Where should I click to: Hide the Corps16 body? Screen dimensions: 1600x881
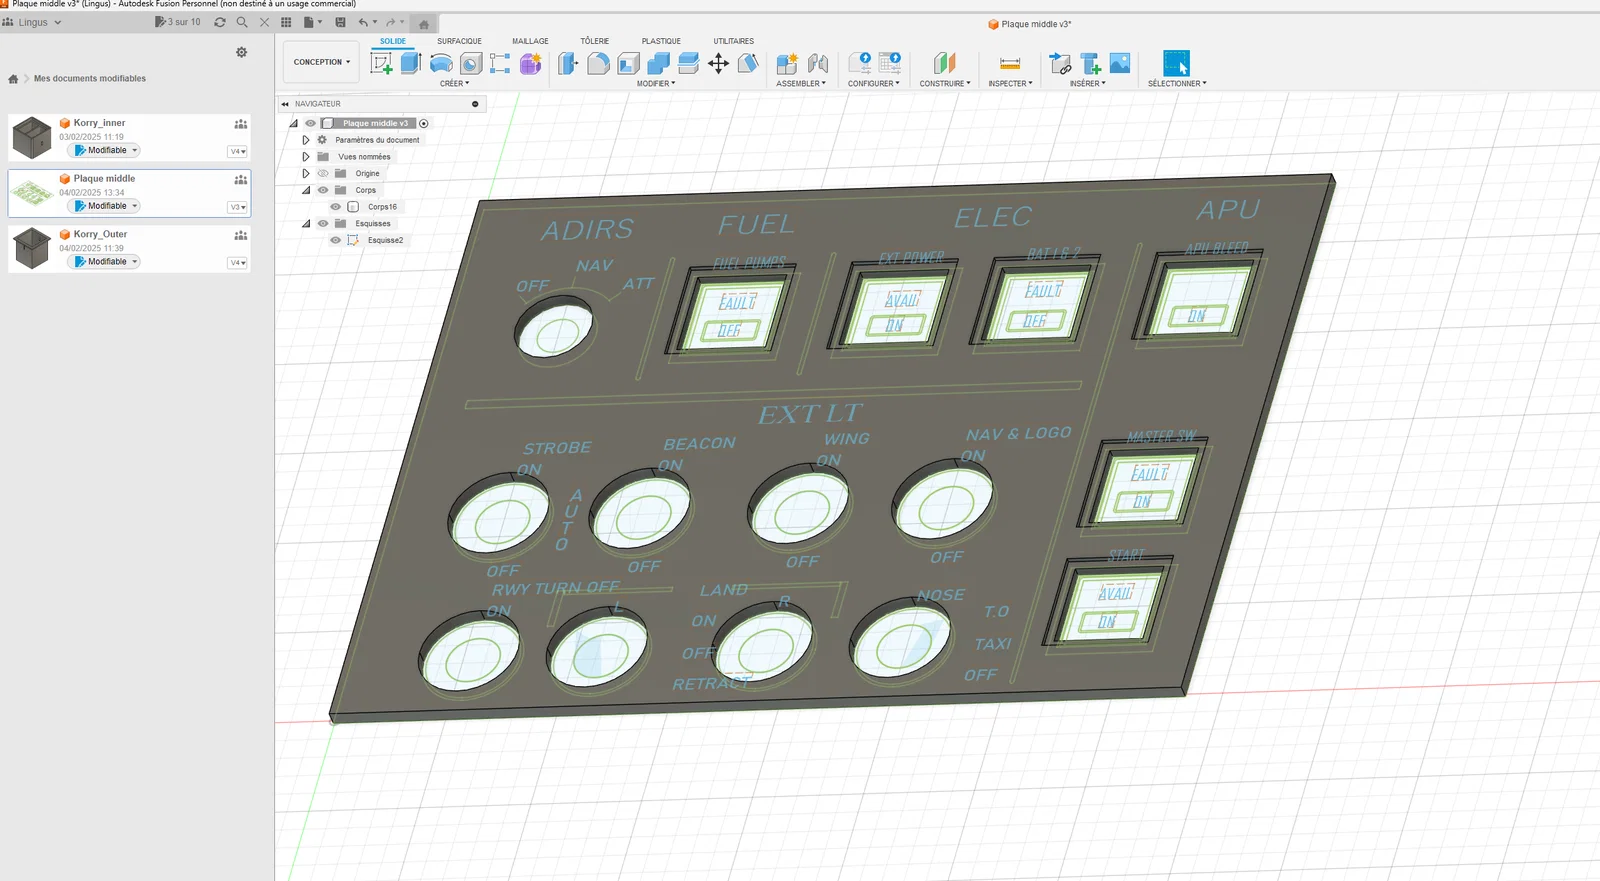(x=336, y=207)
